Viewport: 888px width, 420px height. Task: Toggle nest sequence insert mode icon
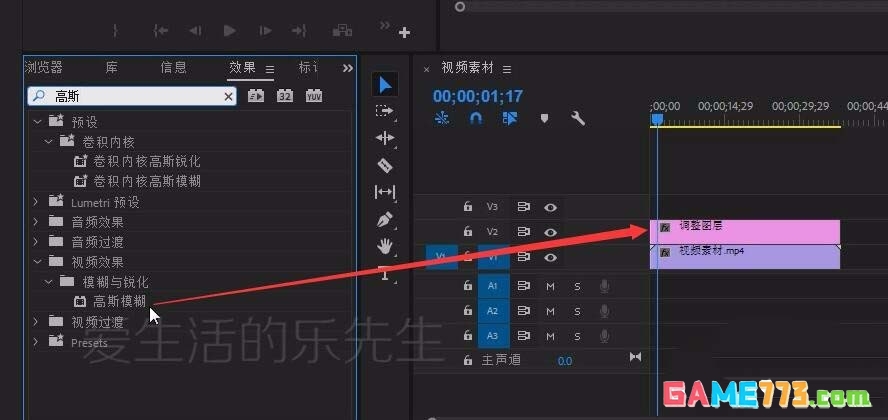point(442,118)
